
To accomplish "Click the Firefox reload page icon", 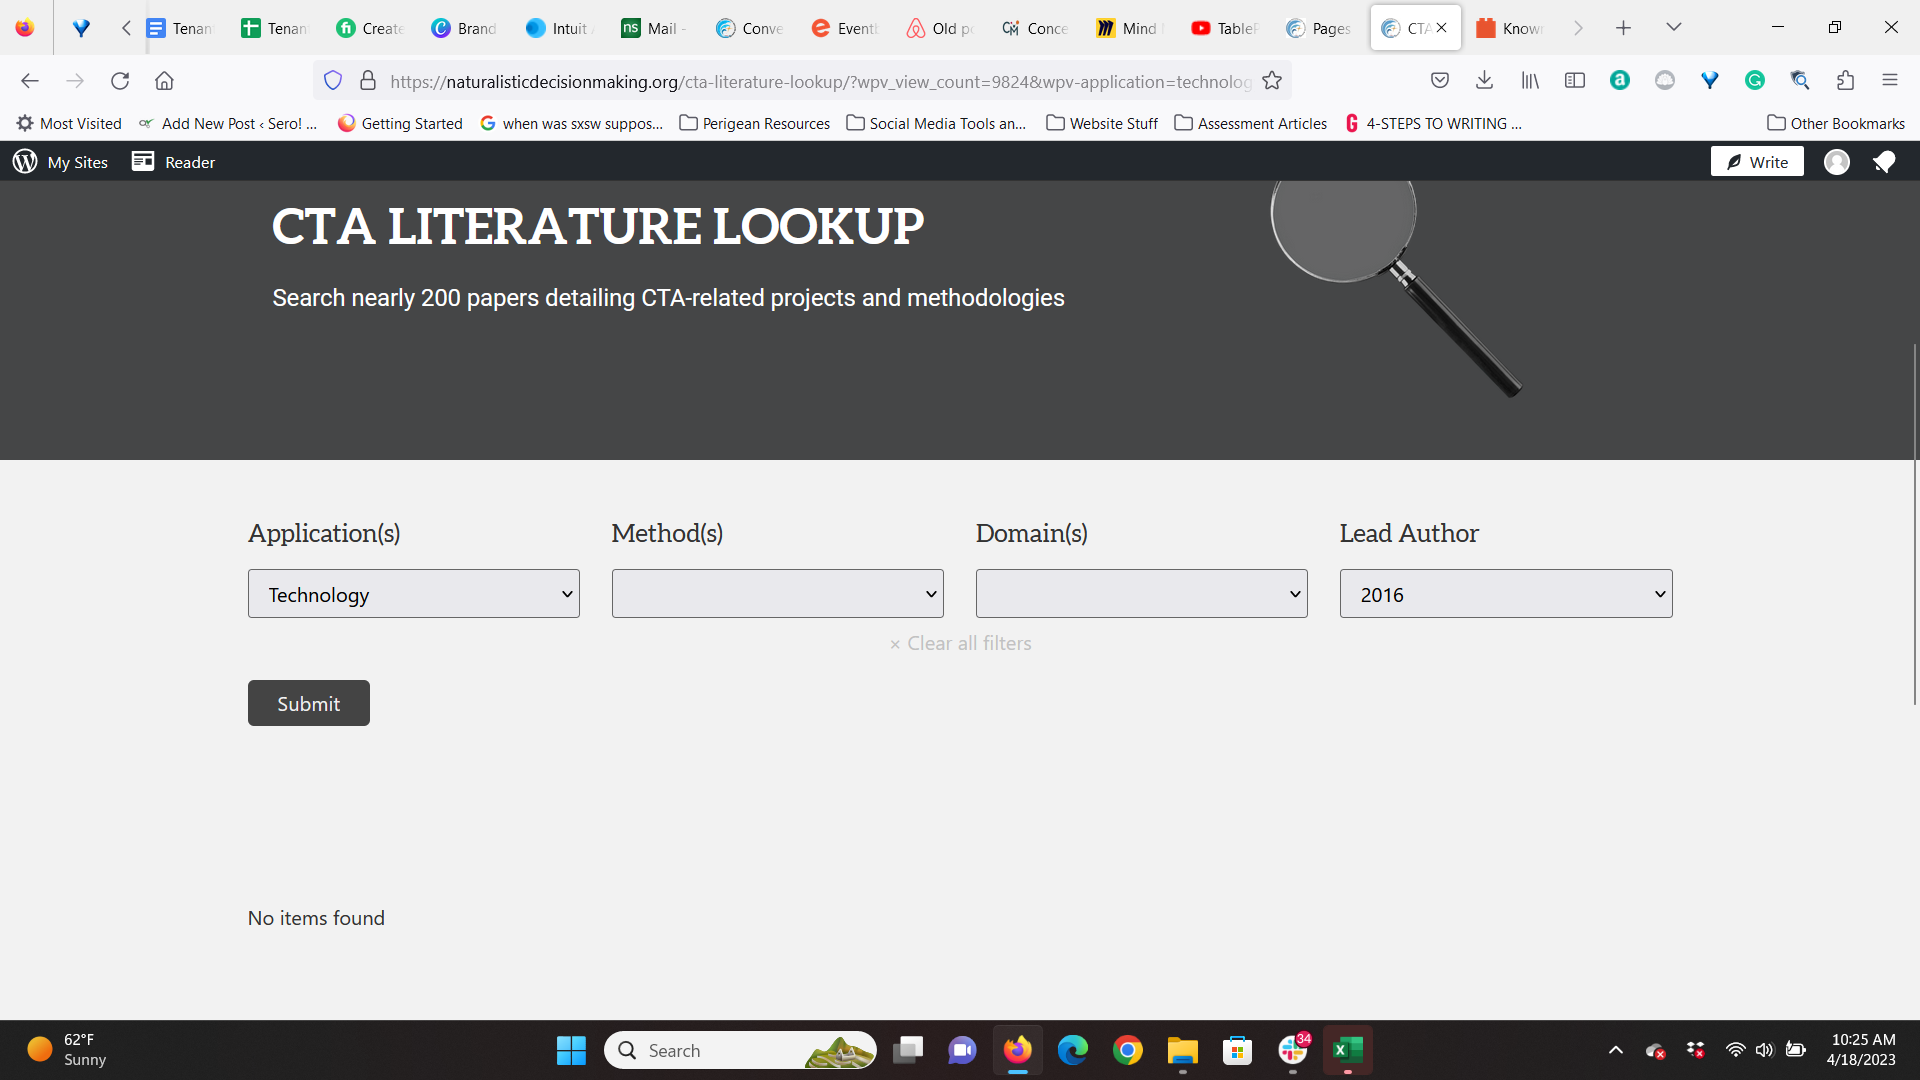I will (120, 81).
